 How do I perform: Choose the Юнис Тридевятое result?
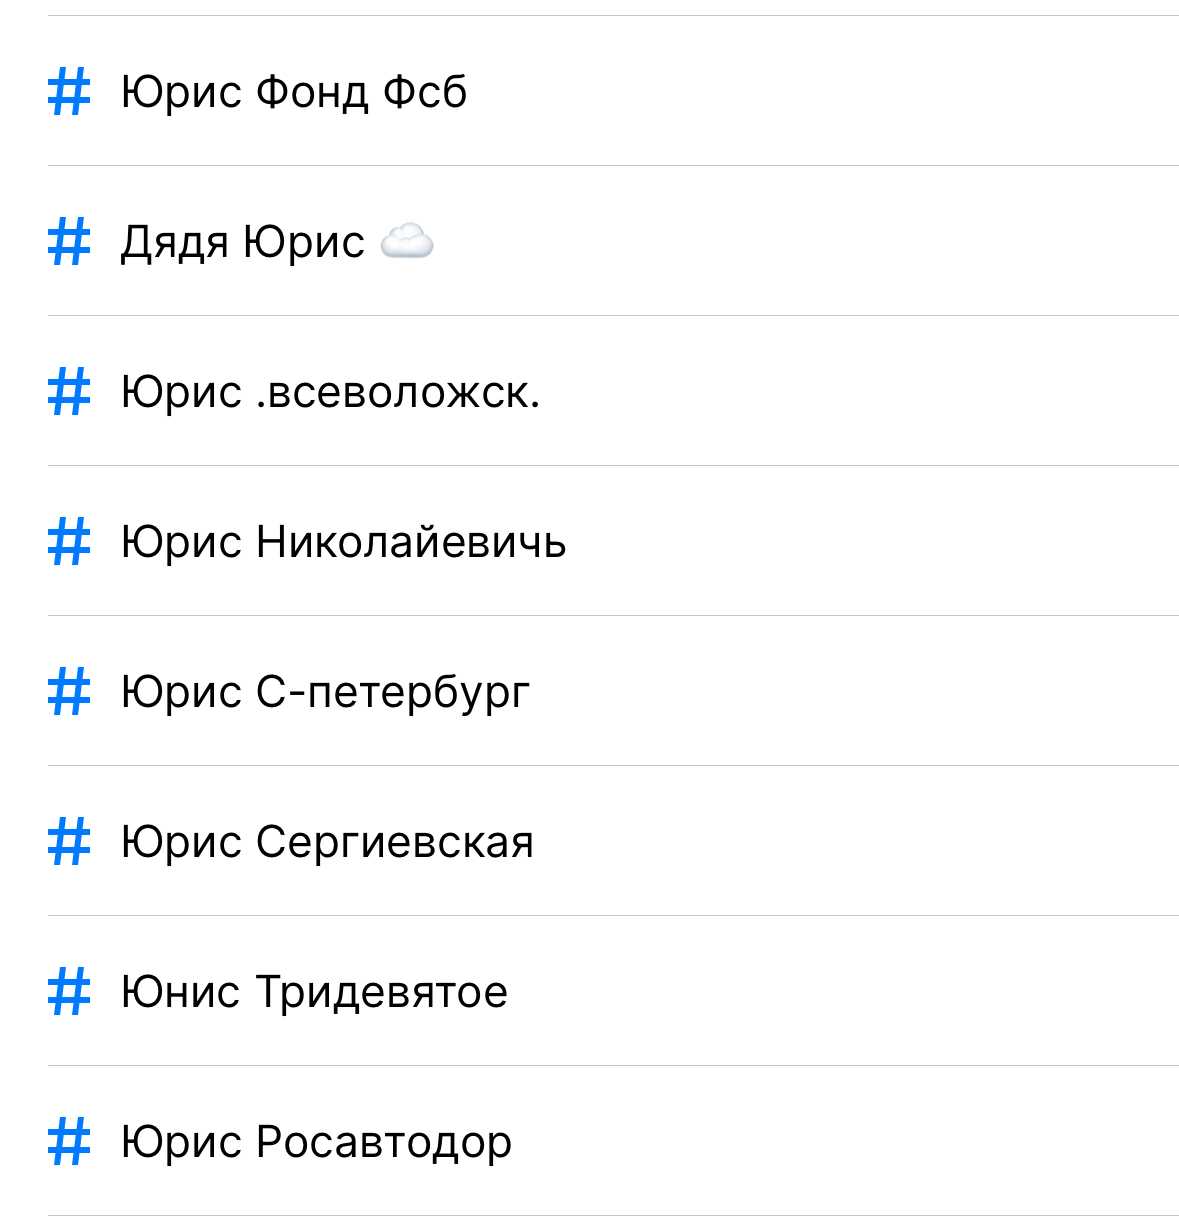click(314, 992)
